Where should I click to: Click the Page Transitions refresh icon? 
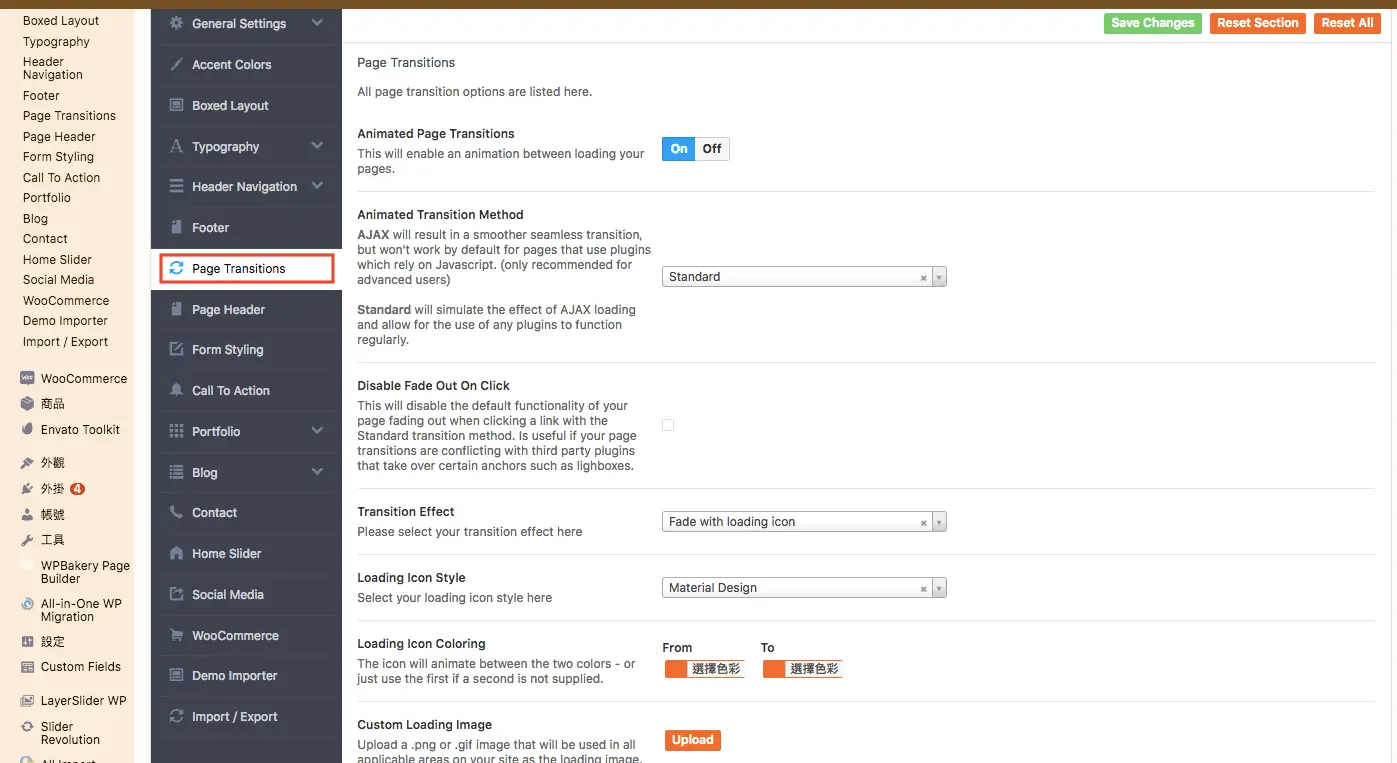point(176,268)
